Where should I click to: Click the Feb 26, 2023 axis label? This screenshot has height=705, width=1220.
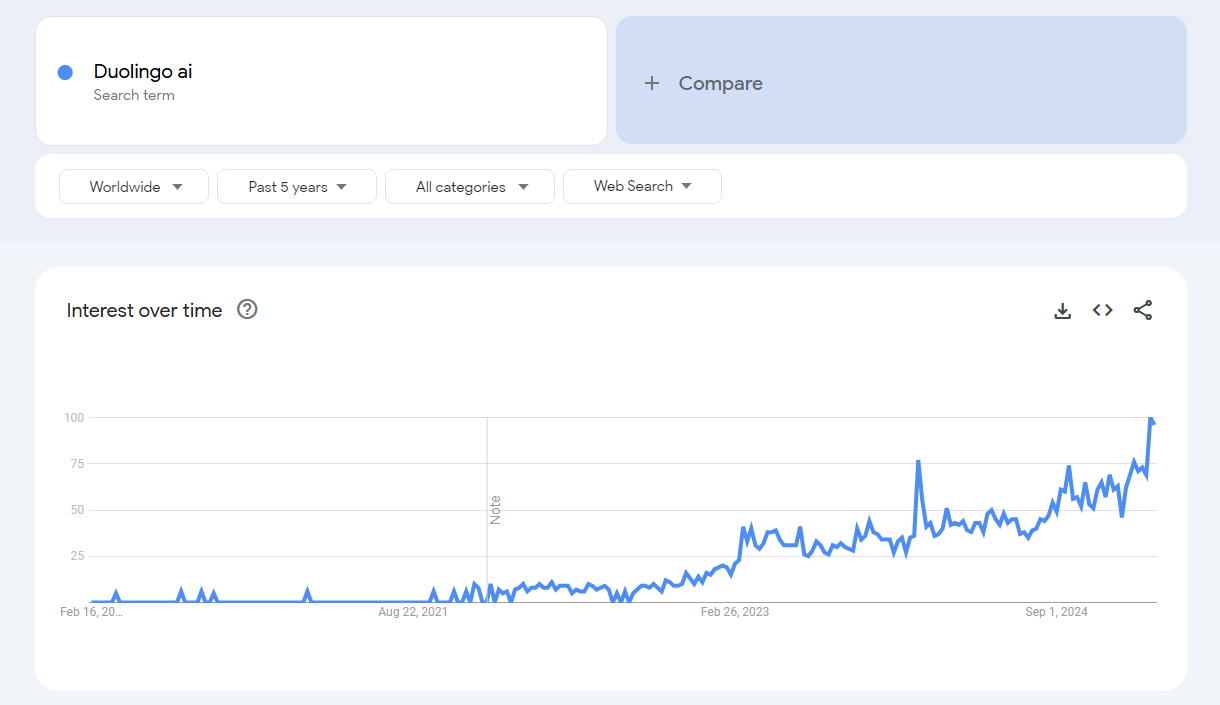pyautogui.click(x=735, y=611)
